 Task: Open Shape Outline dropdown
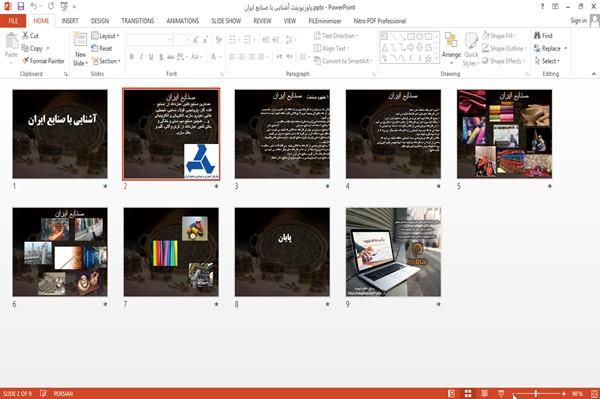pyautogui.click(x=504, y=48)
